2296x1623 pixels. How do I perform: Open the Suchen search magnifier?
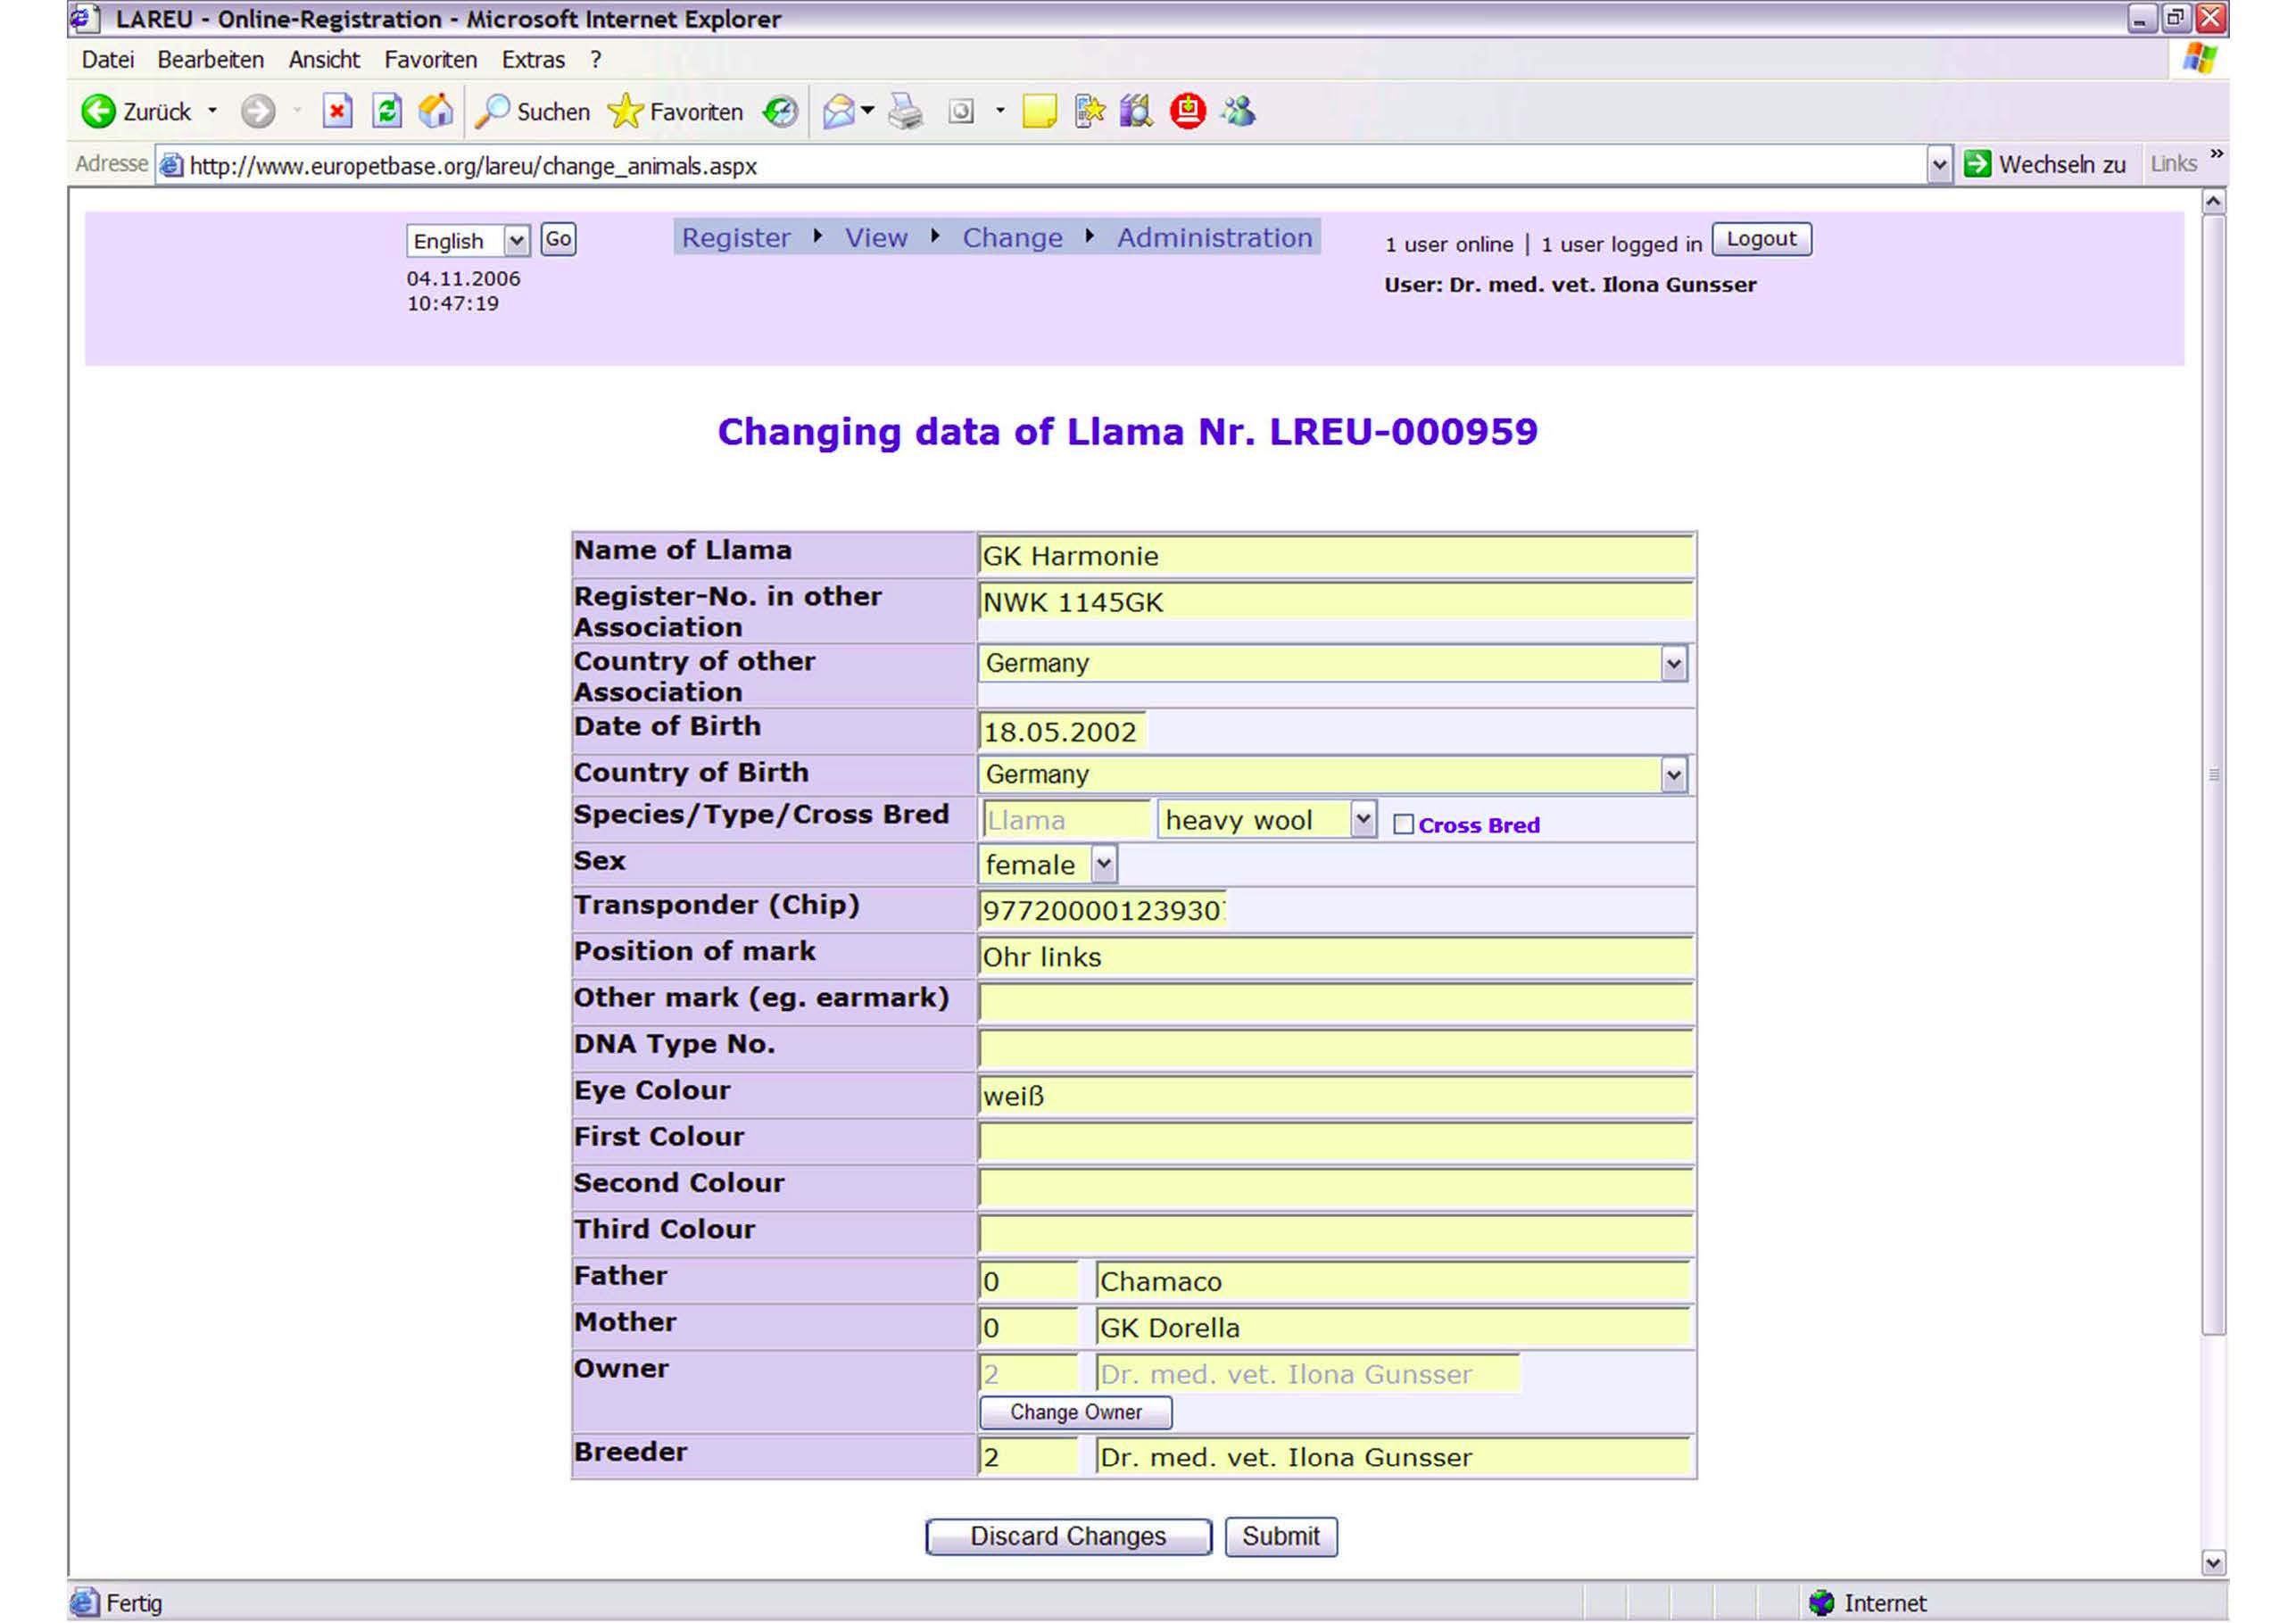491,111
